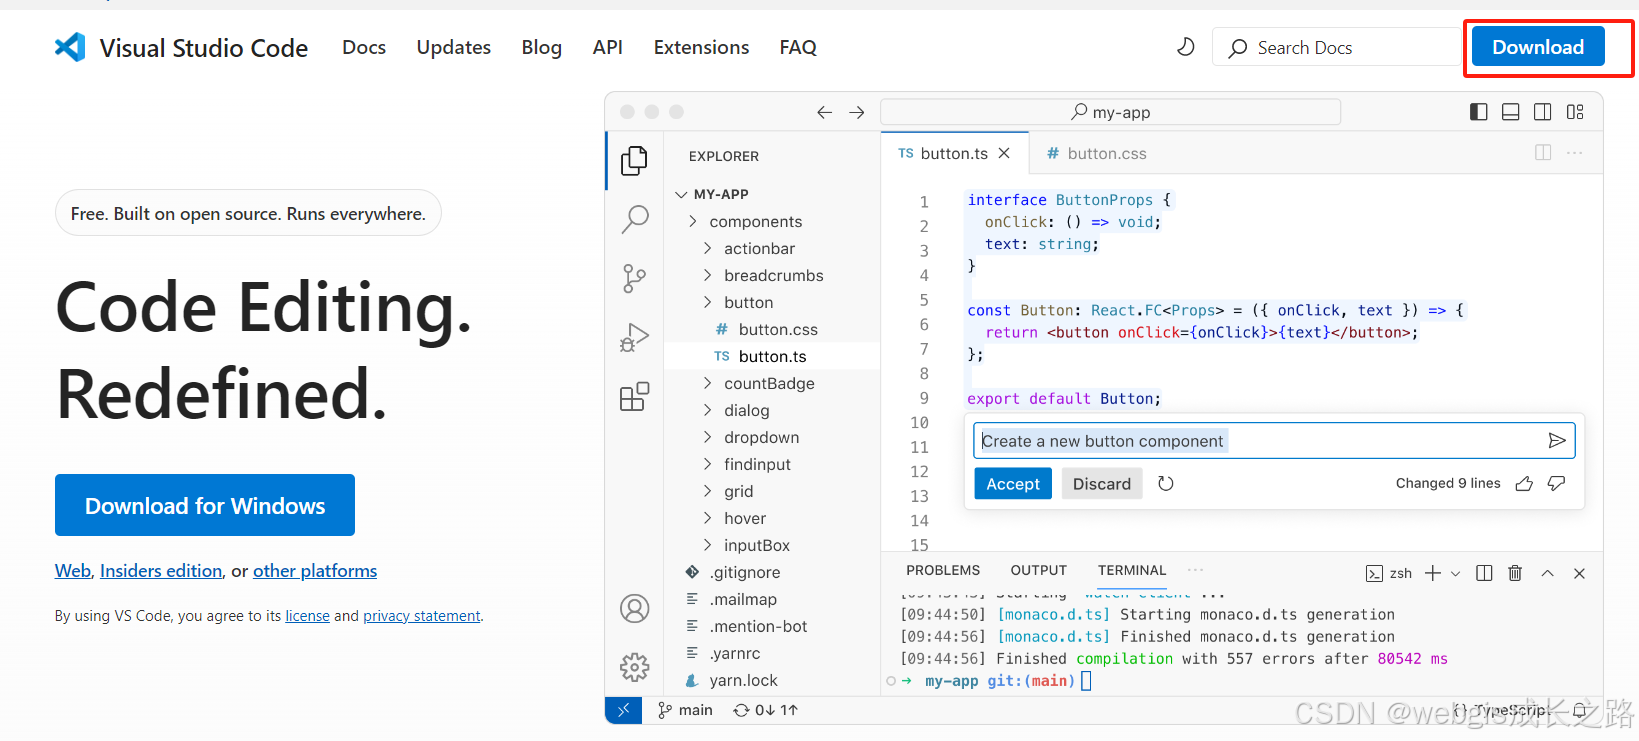Discard the inline chat changes
1639x741 pixels.
point(1102,484)
